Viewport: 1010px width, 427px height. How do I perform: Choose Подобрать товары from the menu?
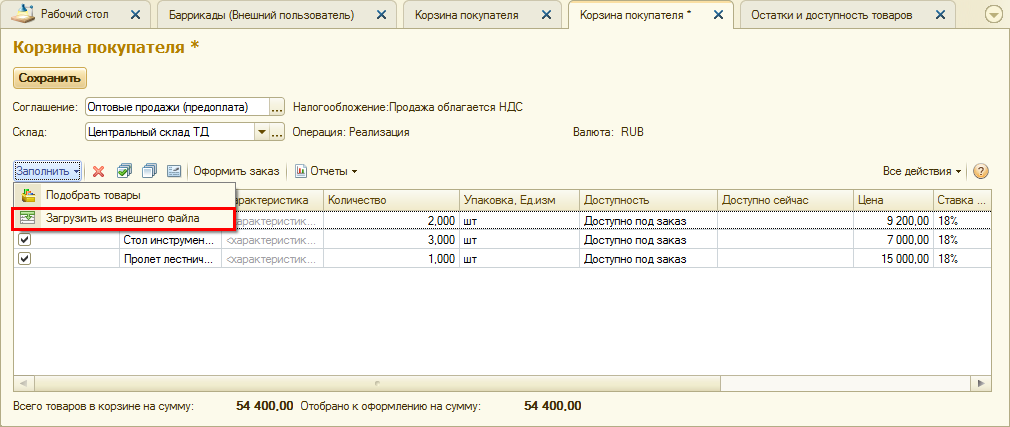tap(92, 195)
